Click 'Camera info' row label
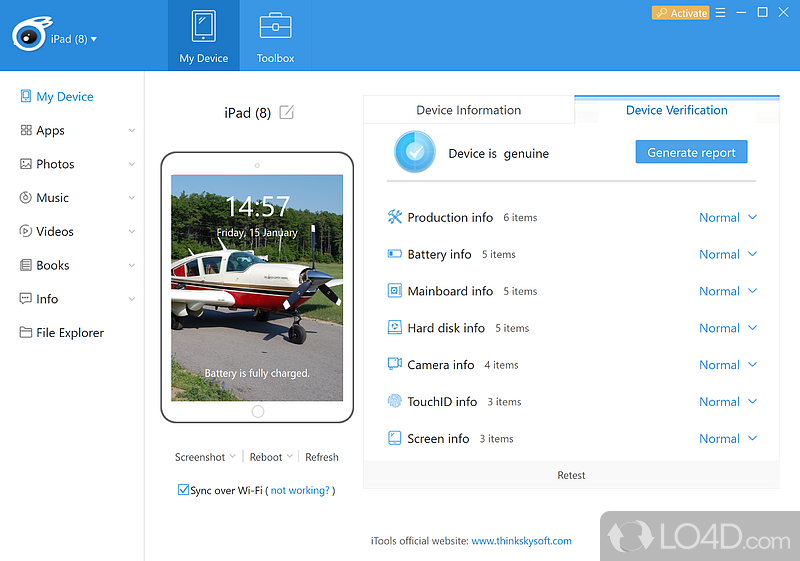 click(441, 365)
